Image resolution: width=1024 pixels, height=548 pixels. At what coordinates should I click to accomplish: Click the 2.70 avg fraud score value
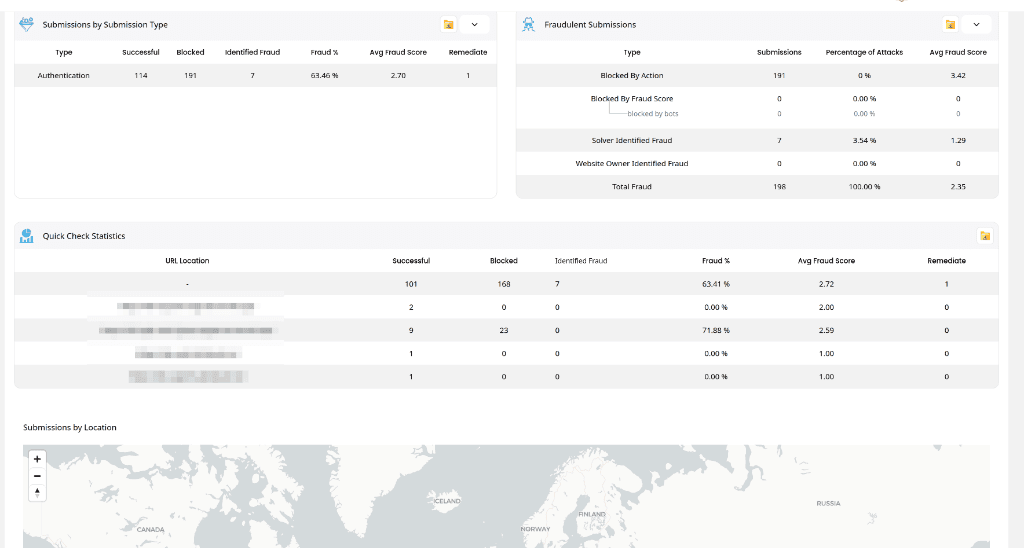[x=398, y=76]
